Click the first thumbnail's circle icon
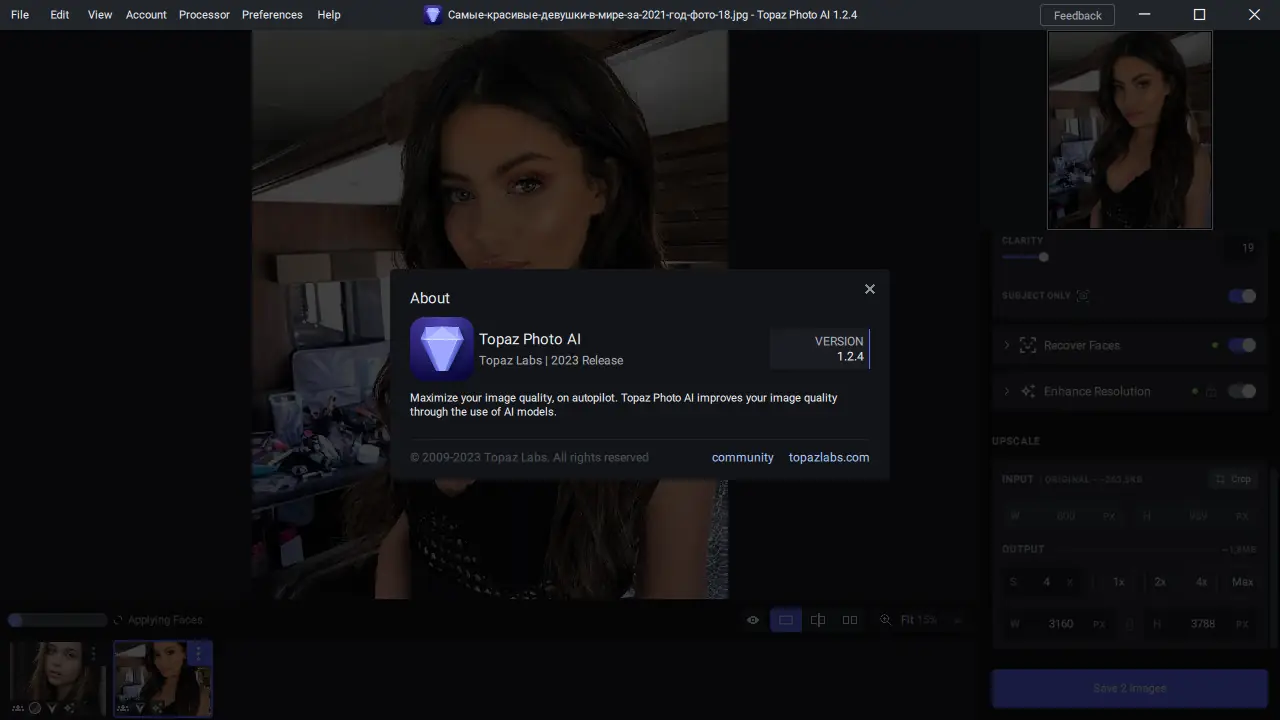This screenshot has height=720, width=1280. [34, 708]
